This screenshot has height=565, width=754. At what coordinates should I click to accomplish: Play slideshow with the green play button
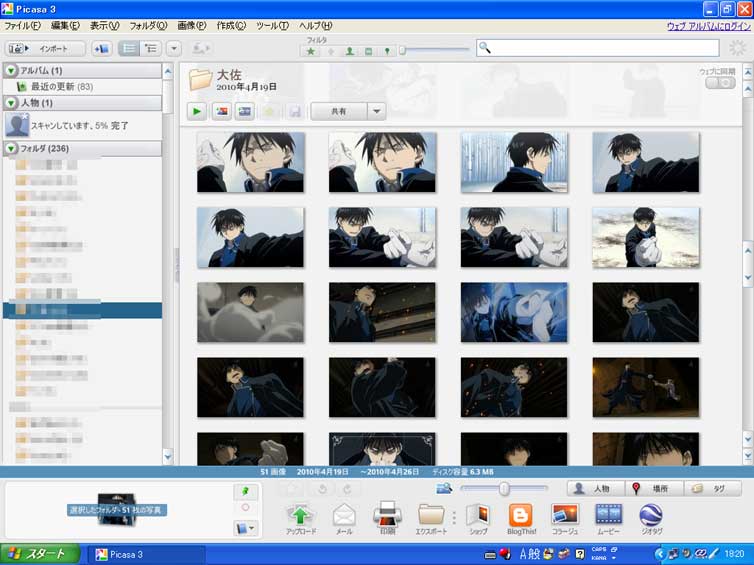[x=197, y=112]
